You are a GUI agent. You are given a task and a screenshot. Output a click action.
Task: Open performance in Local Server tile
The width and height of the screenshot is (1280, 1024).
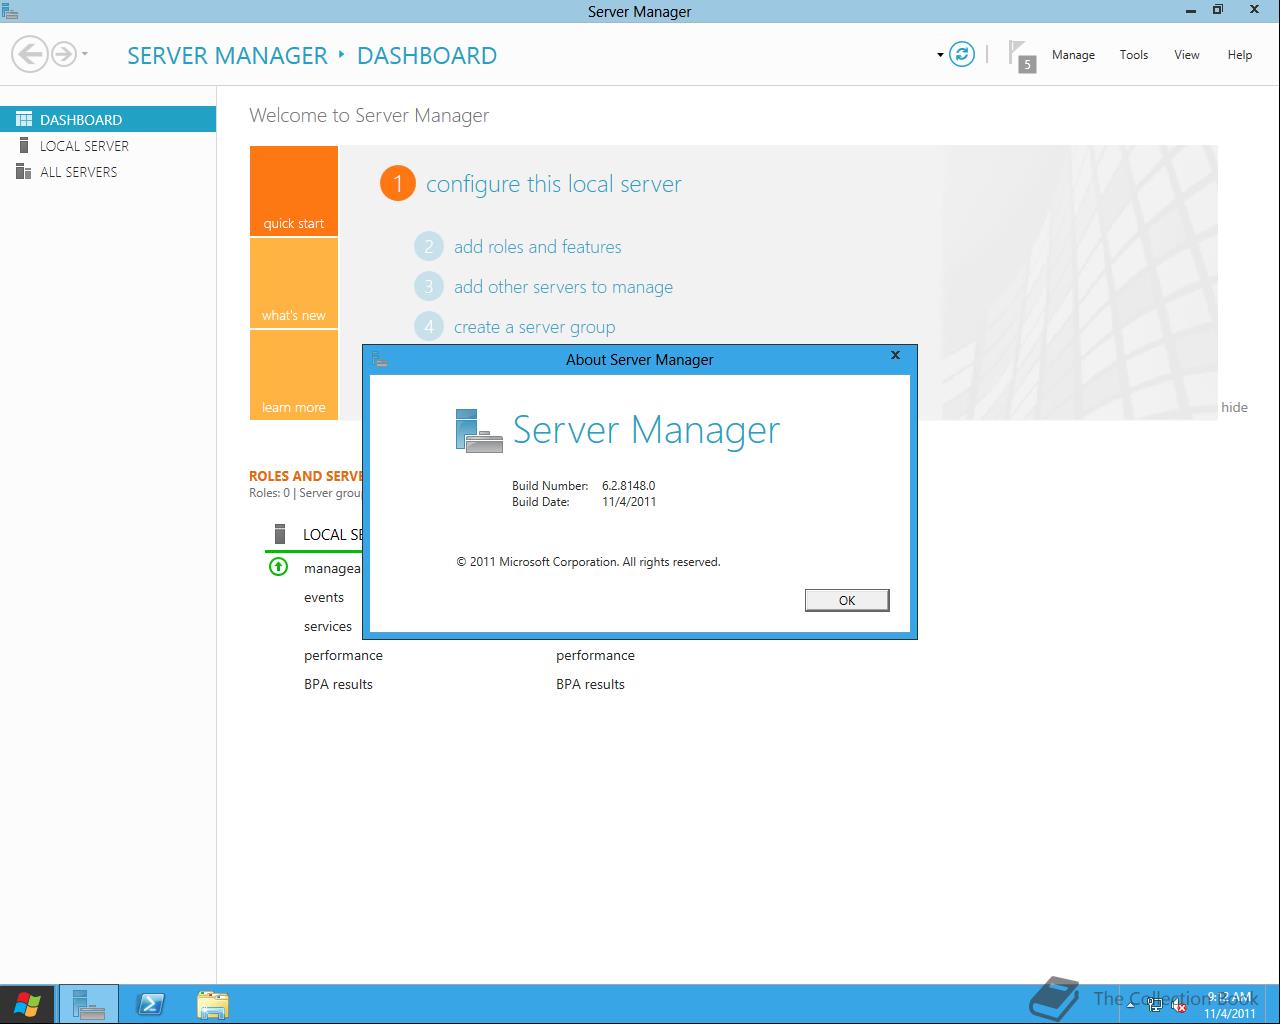coord(343,655)
